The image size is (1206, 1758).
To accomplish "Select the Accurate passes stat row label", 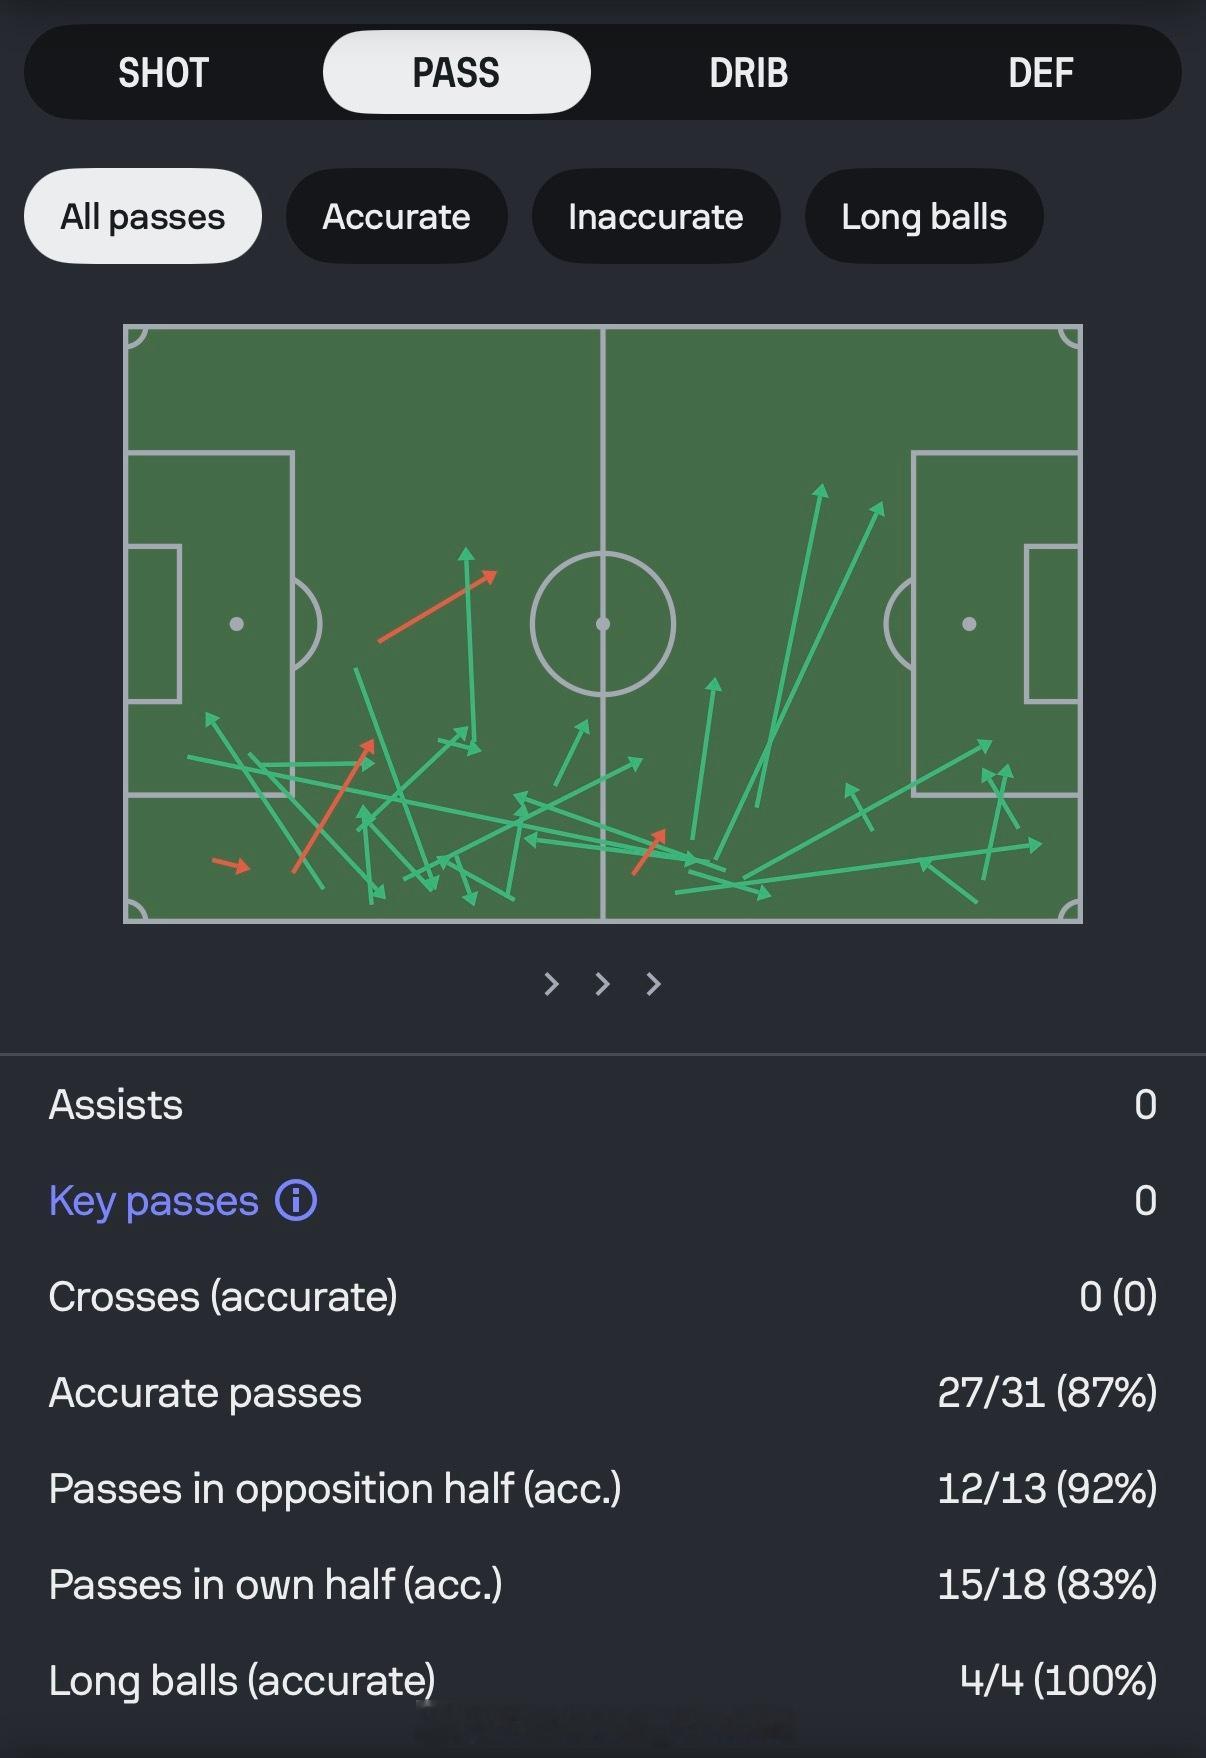I will coord(205,1393).
